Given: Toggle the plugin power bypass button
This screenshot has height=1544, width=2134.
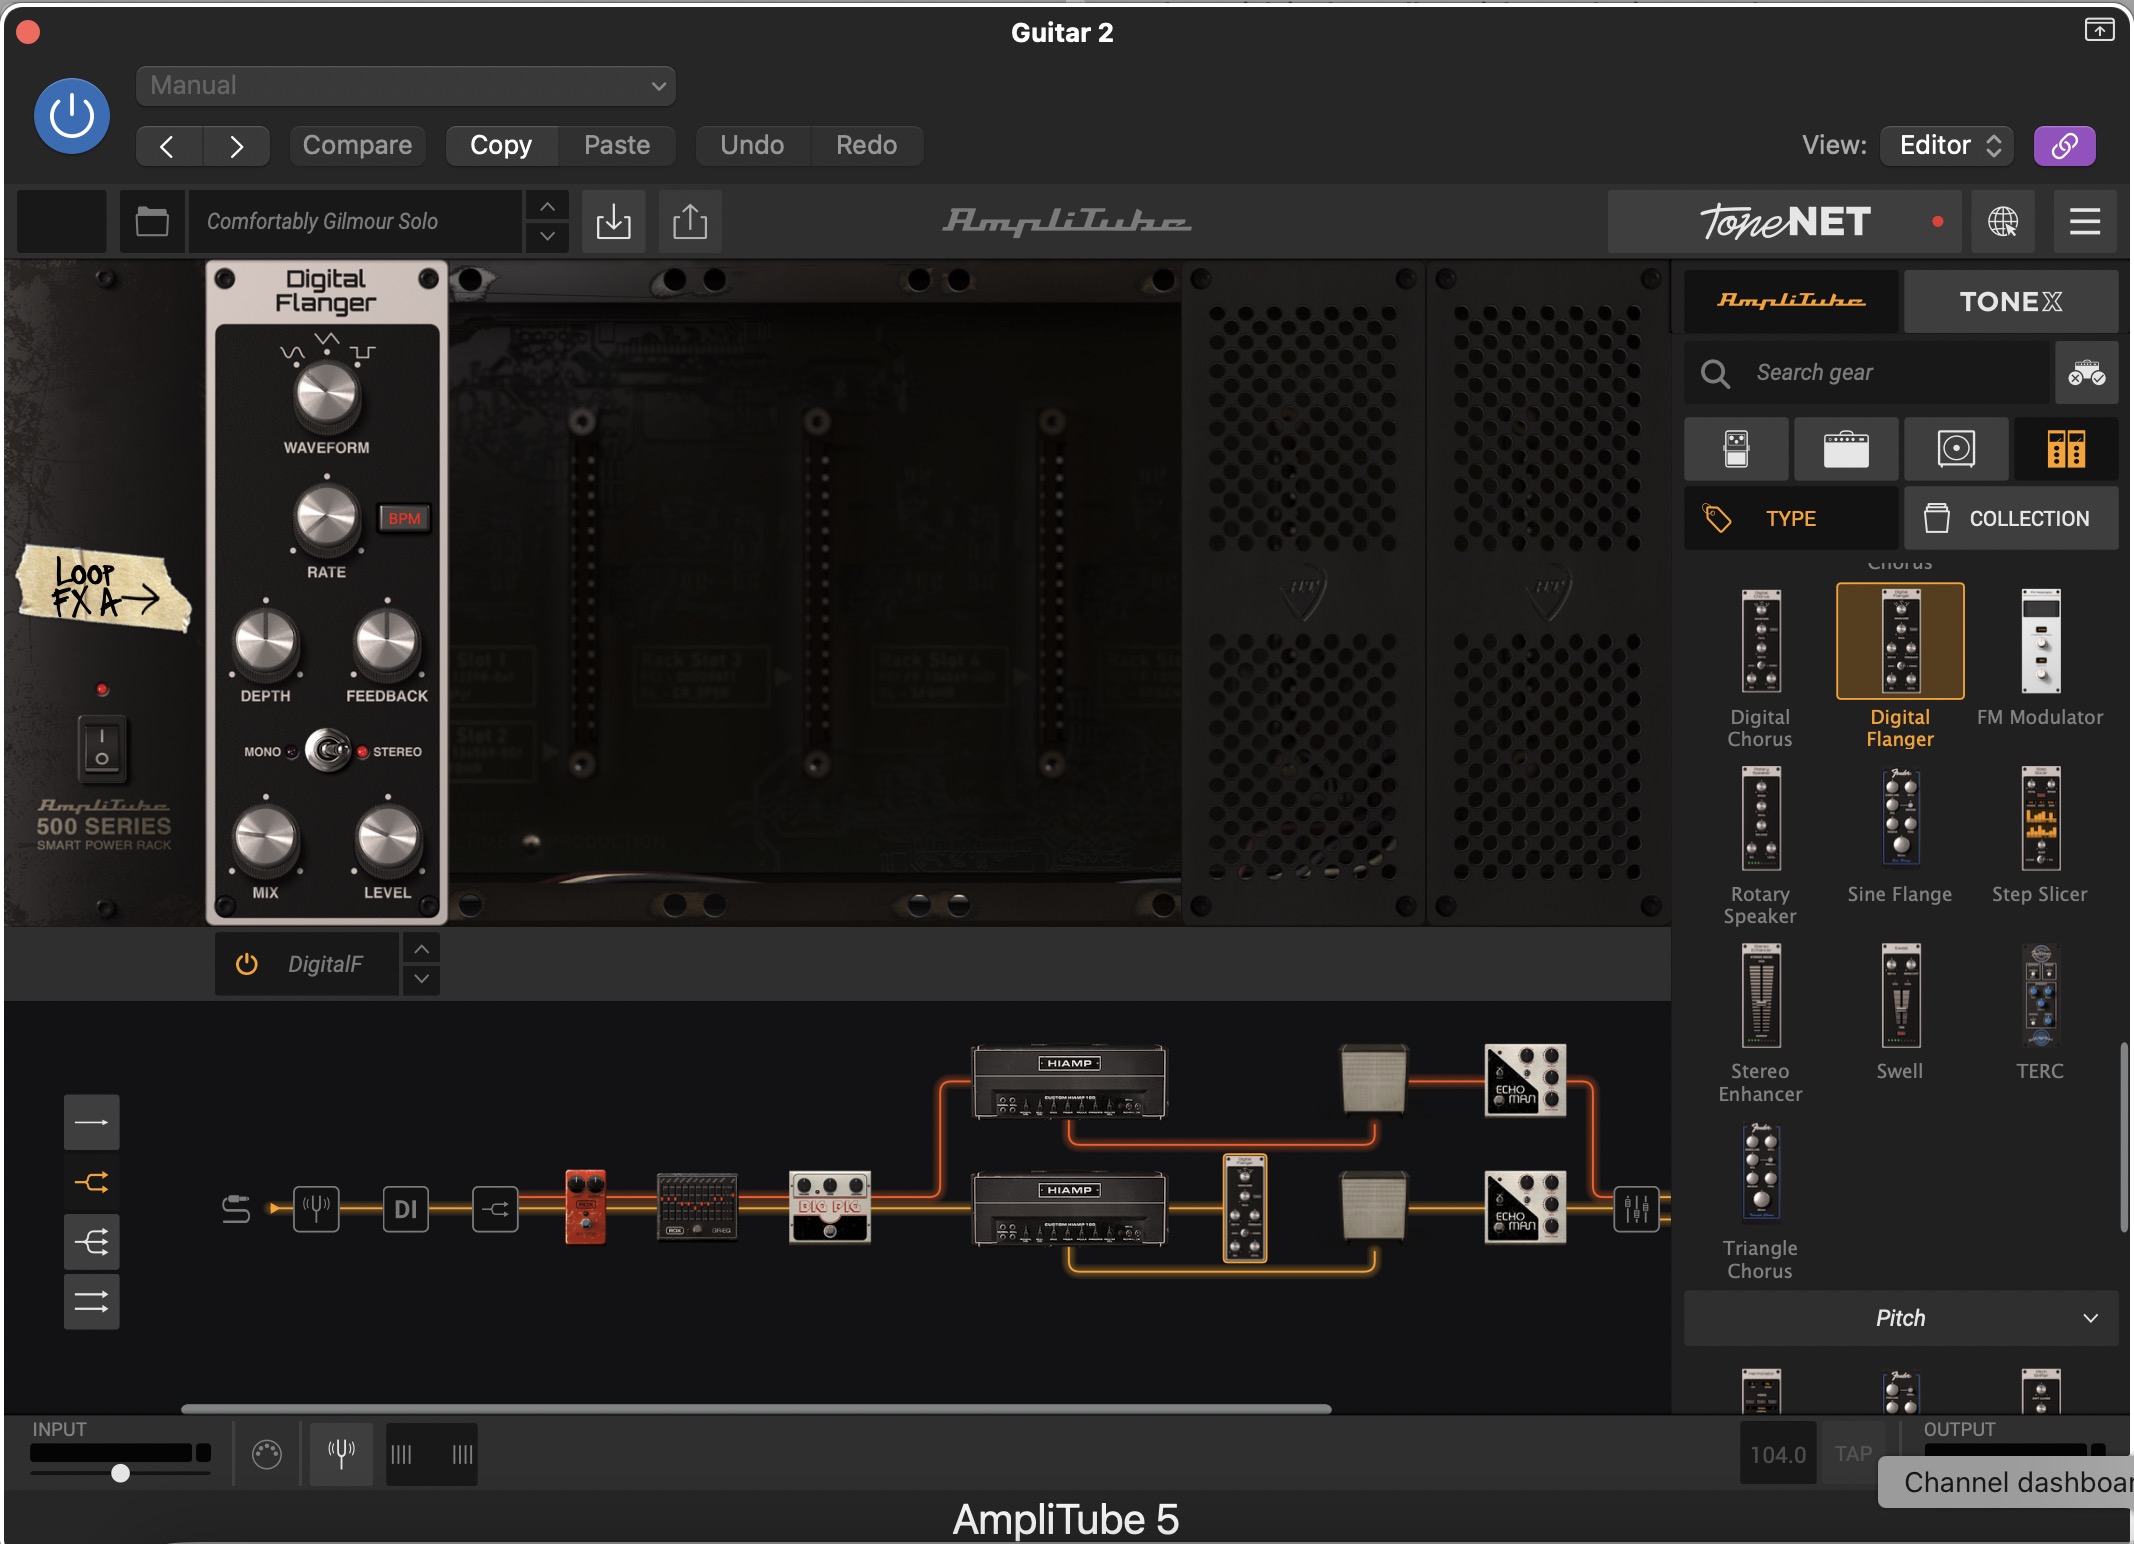Looking at the screenshot, I should pyautogui.click(x=71, y=116).
